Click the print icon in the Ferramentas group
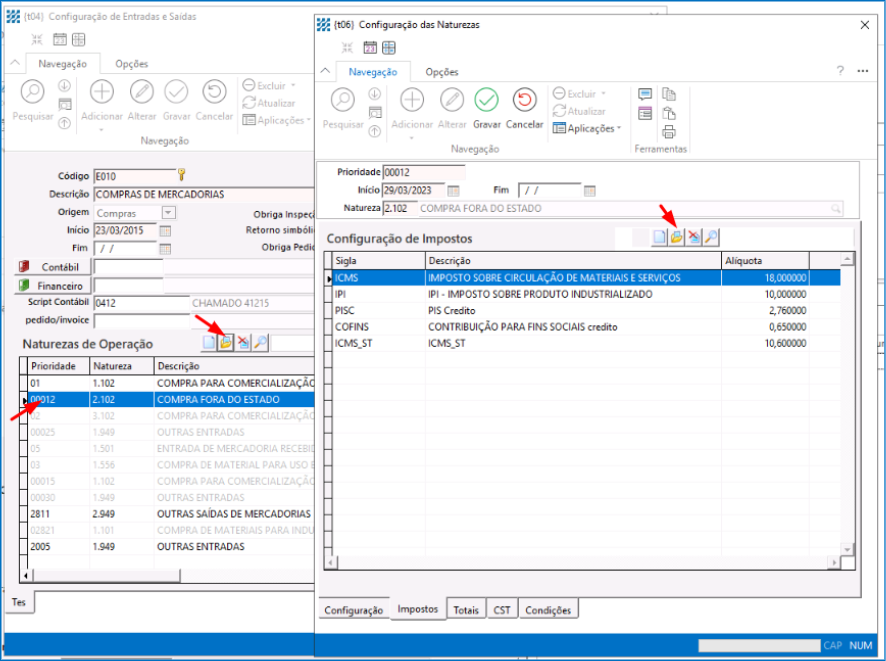 click(669, 132)
